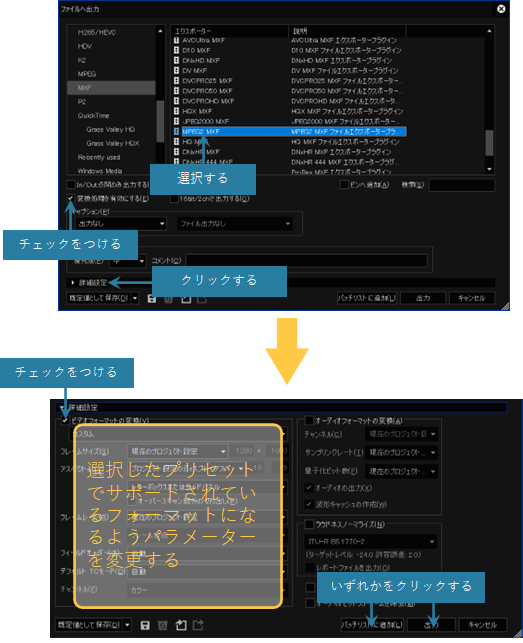Toggle the 変換処理を有効にする checkbox

pyautogui.click(x=71, y=198)
